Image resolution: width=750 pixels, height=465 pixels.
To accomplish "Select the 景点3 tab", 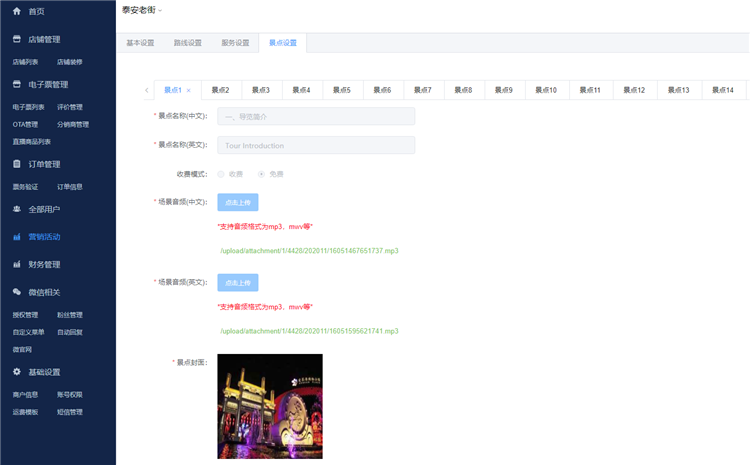I will click(261, 90).
